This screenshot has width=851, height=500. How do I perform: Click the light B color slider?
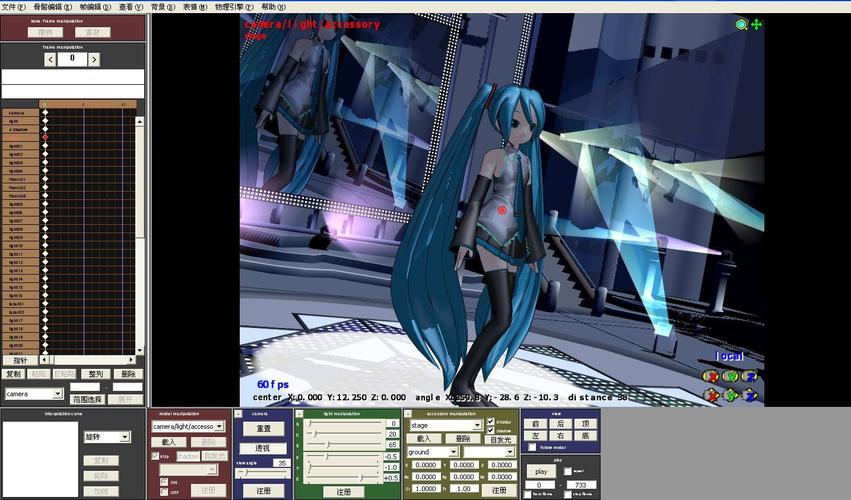[345, 445]
